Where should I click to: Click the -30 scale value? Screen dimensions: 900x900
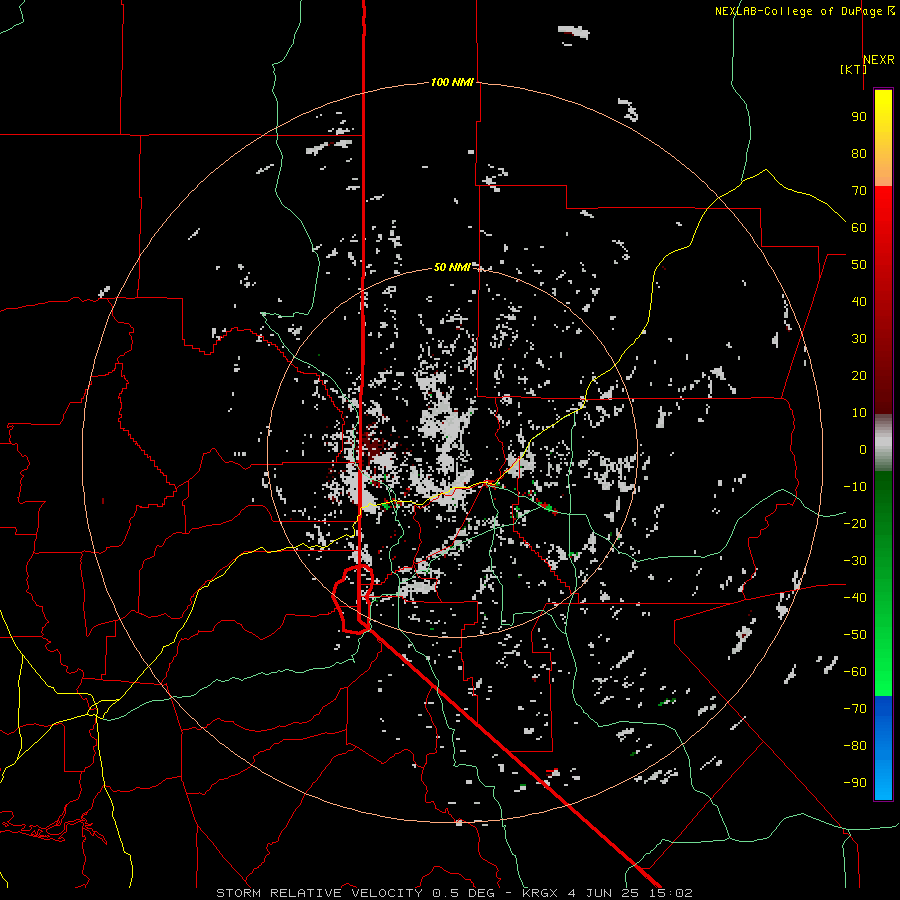point(855,561)
